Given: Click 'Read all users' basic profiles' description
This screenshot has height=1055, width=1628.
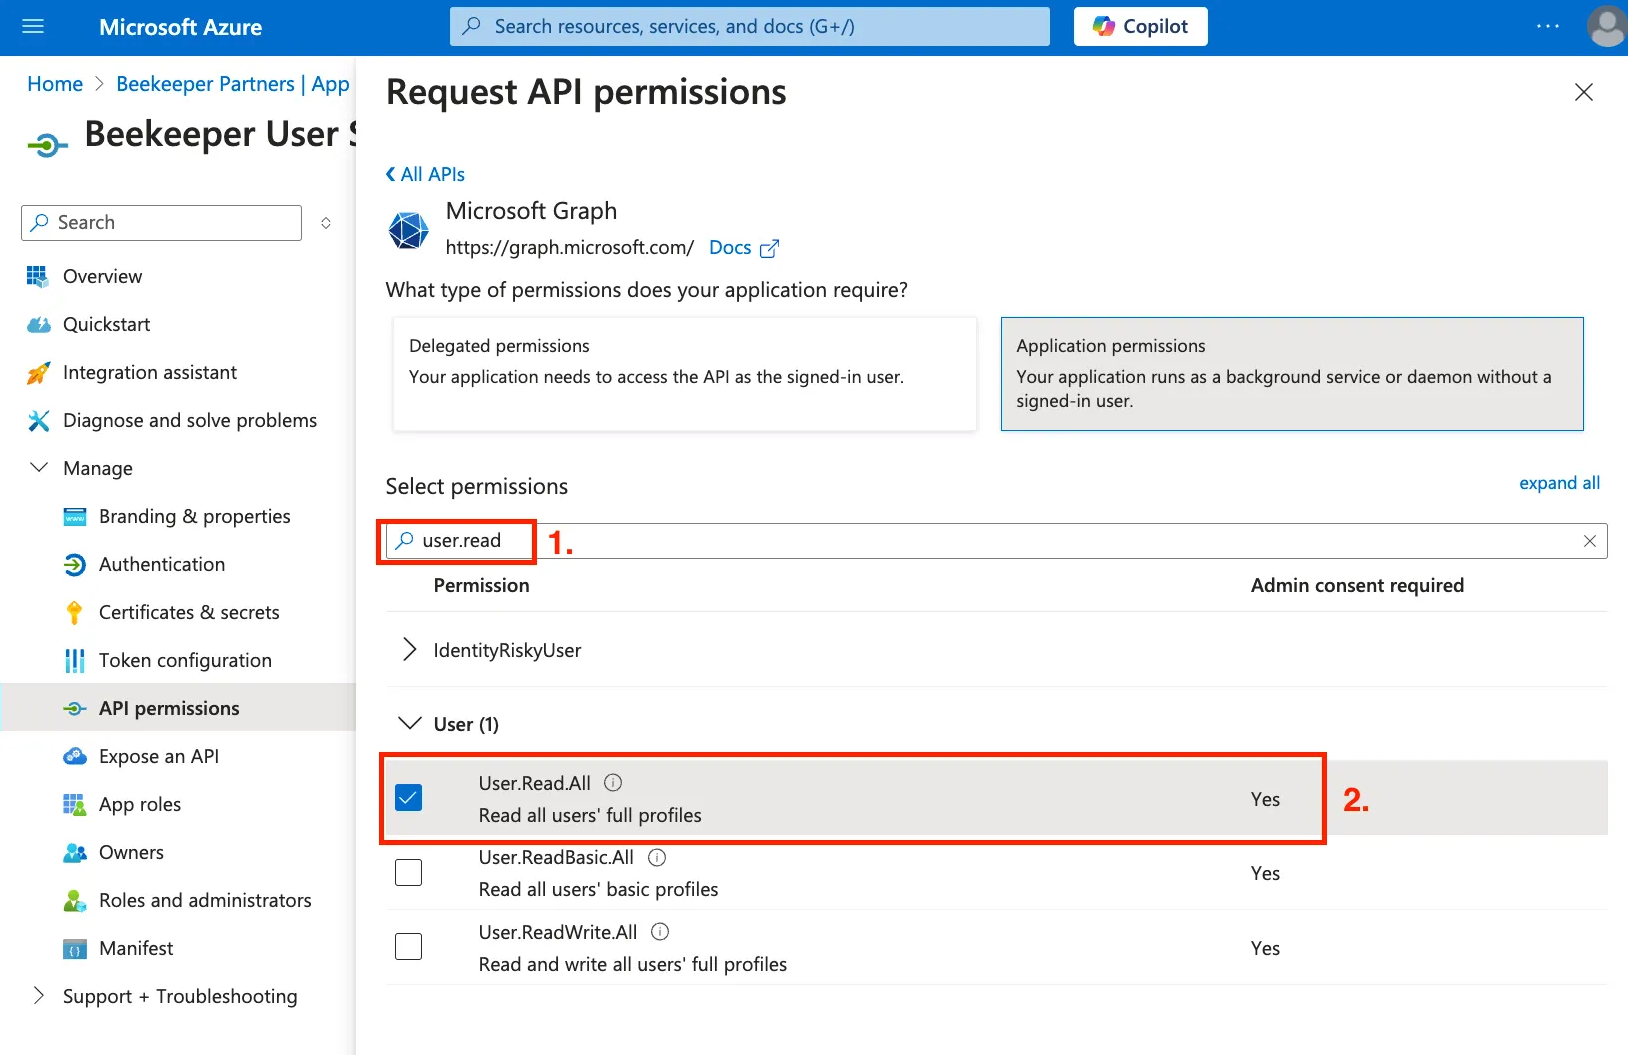Looking at the screenshot, I should [598, 890].
